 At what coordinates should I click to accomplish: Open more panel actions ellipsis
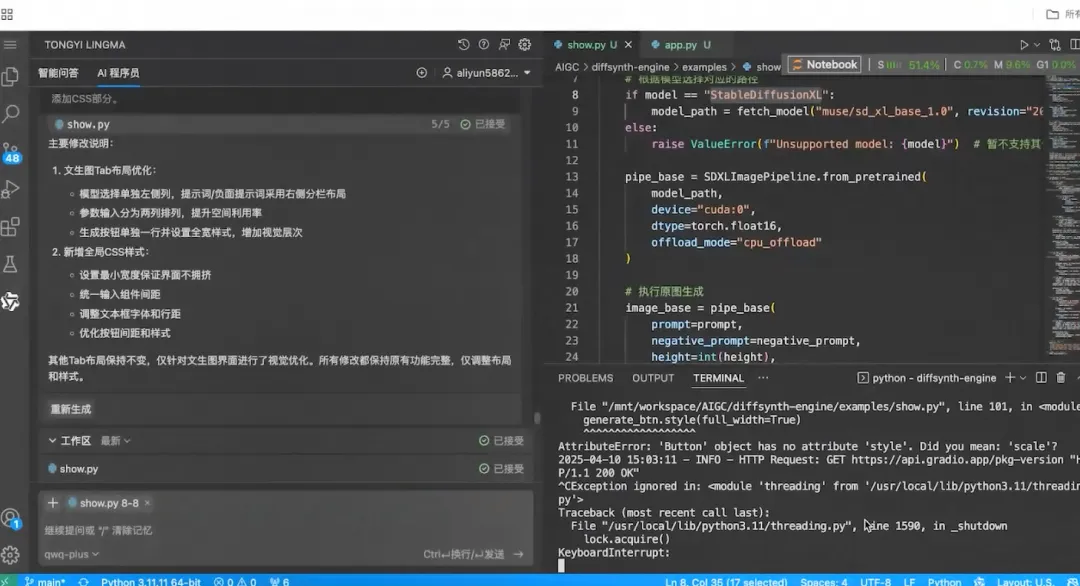click(x=762, y=377)
